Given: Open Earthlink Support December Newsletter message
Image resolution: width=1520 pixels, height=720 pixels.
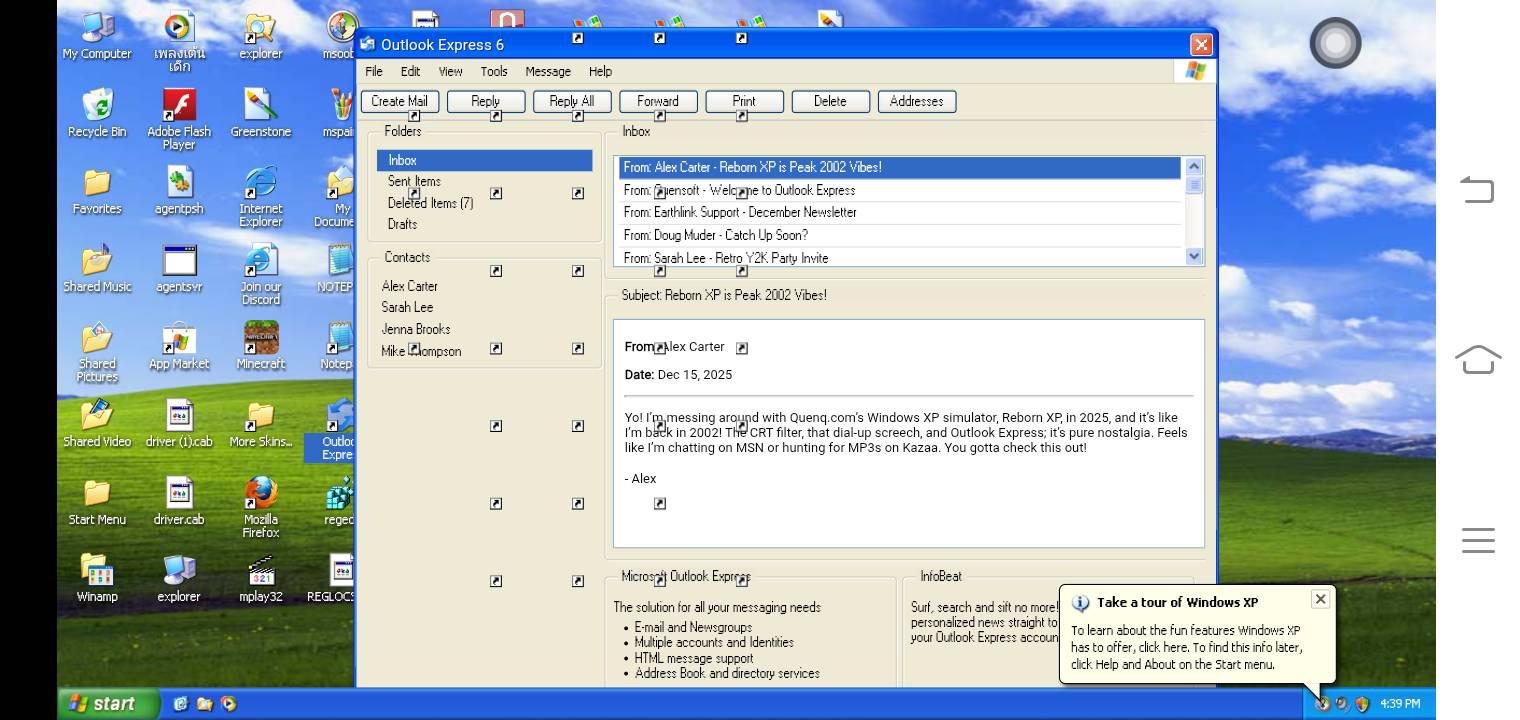Looking at the screenshot, I should (x=900, y=212).
